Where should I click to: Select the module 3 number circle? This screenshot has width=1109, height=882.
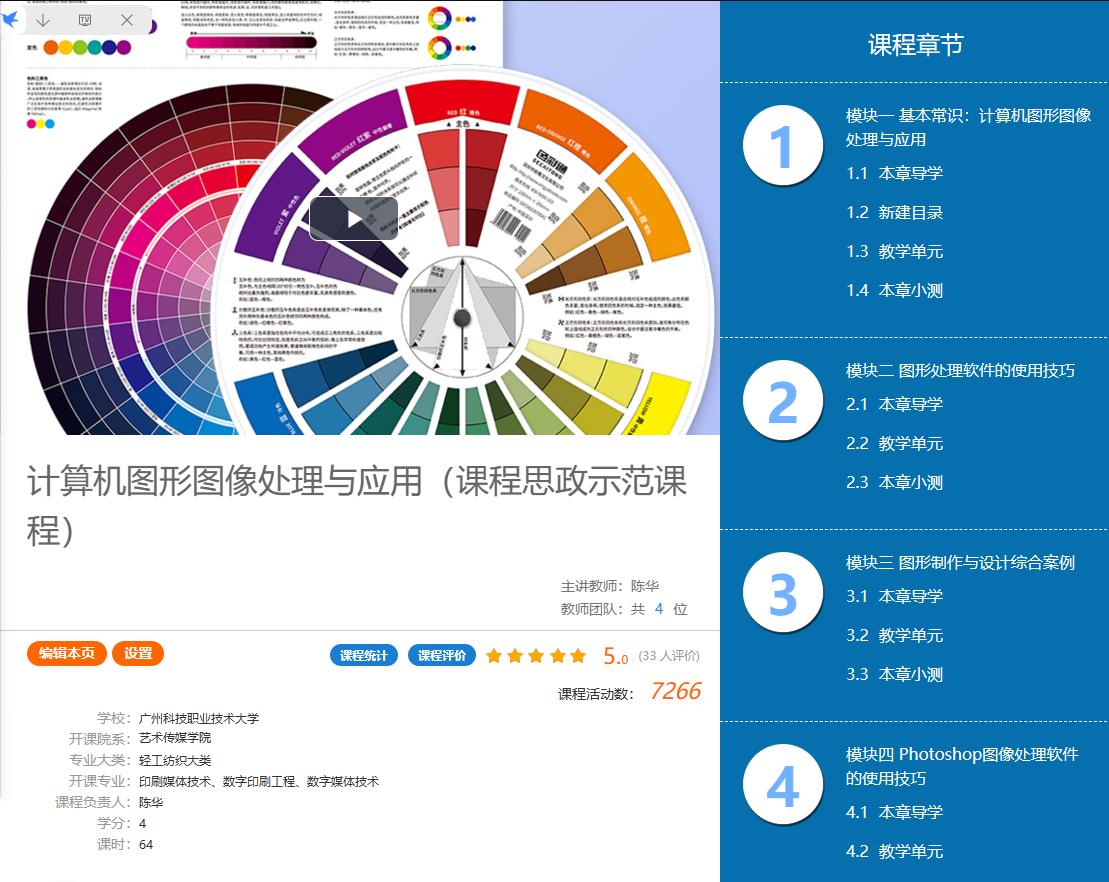(782, 593)
